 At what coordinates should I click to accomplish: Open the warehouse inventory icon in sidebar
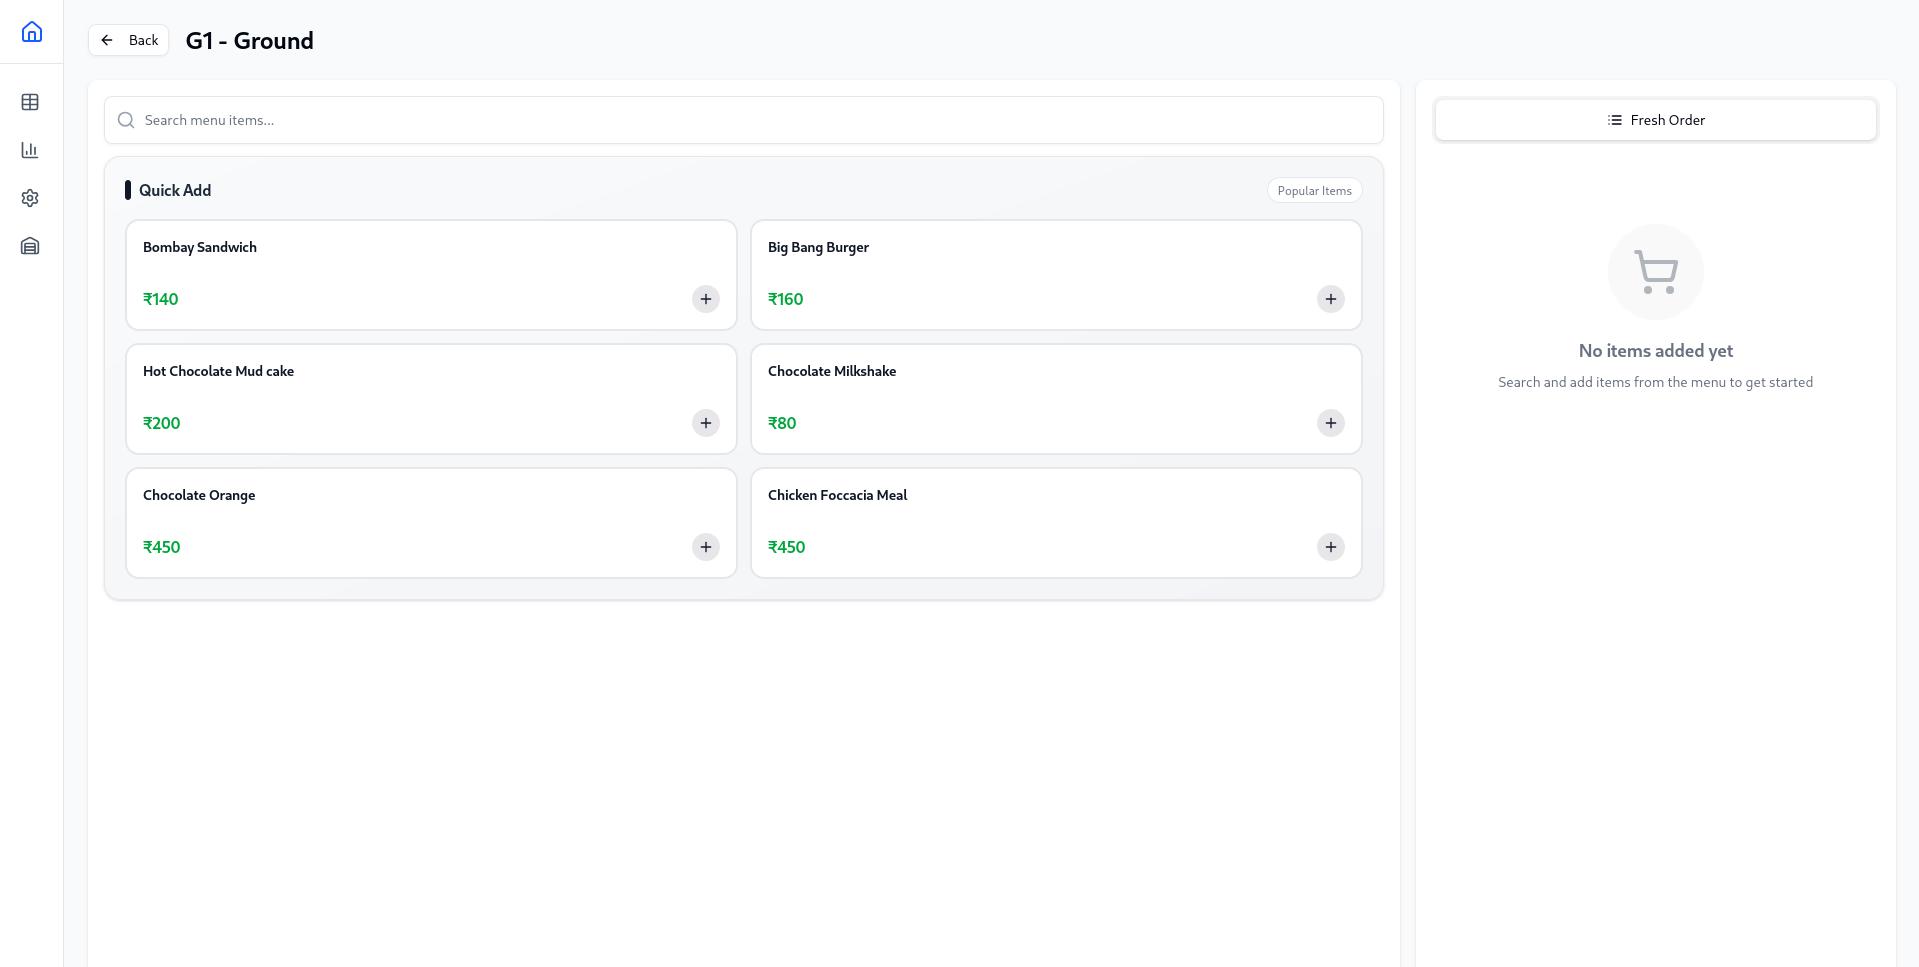coord(30,246)
